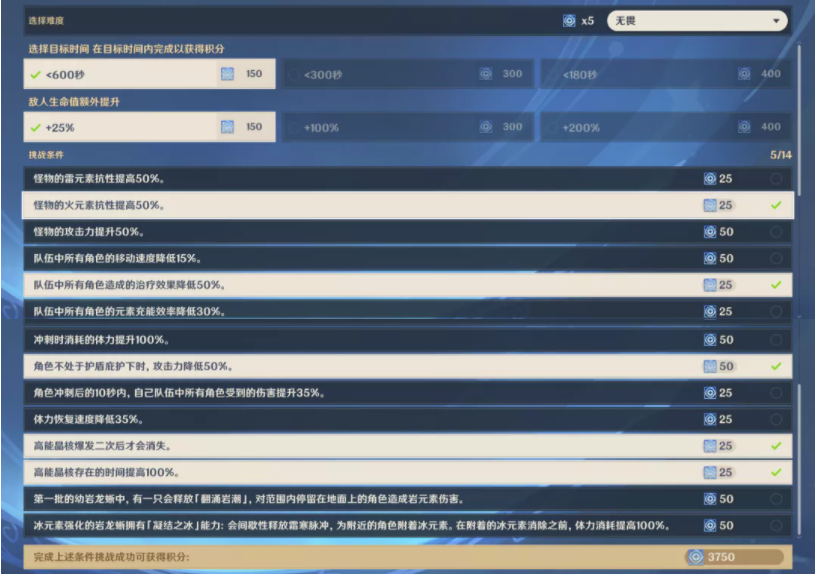Uncheck the 不处于护盾庇护下 attack reduction condition
The width and height of the screenshot is (815, 574).
[x=776, y=367]
